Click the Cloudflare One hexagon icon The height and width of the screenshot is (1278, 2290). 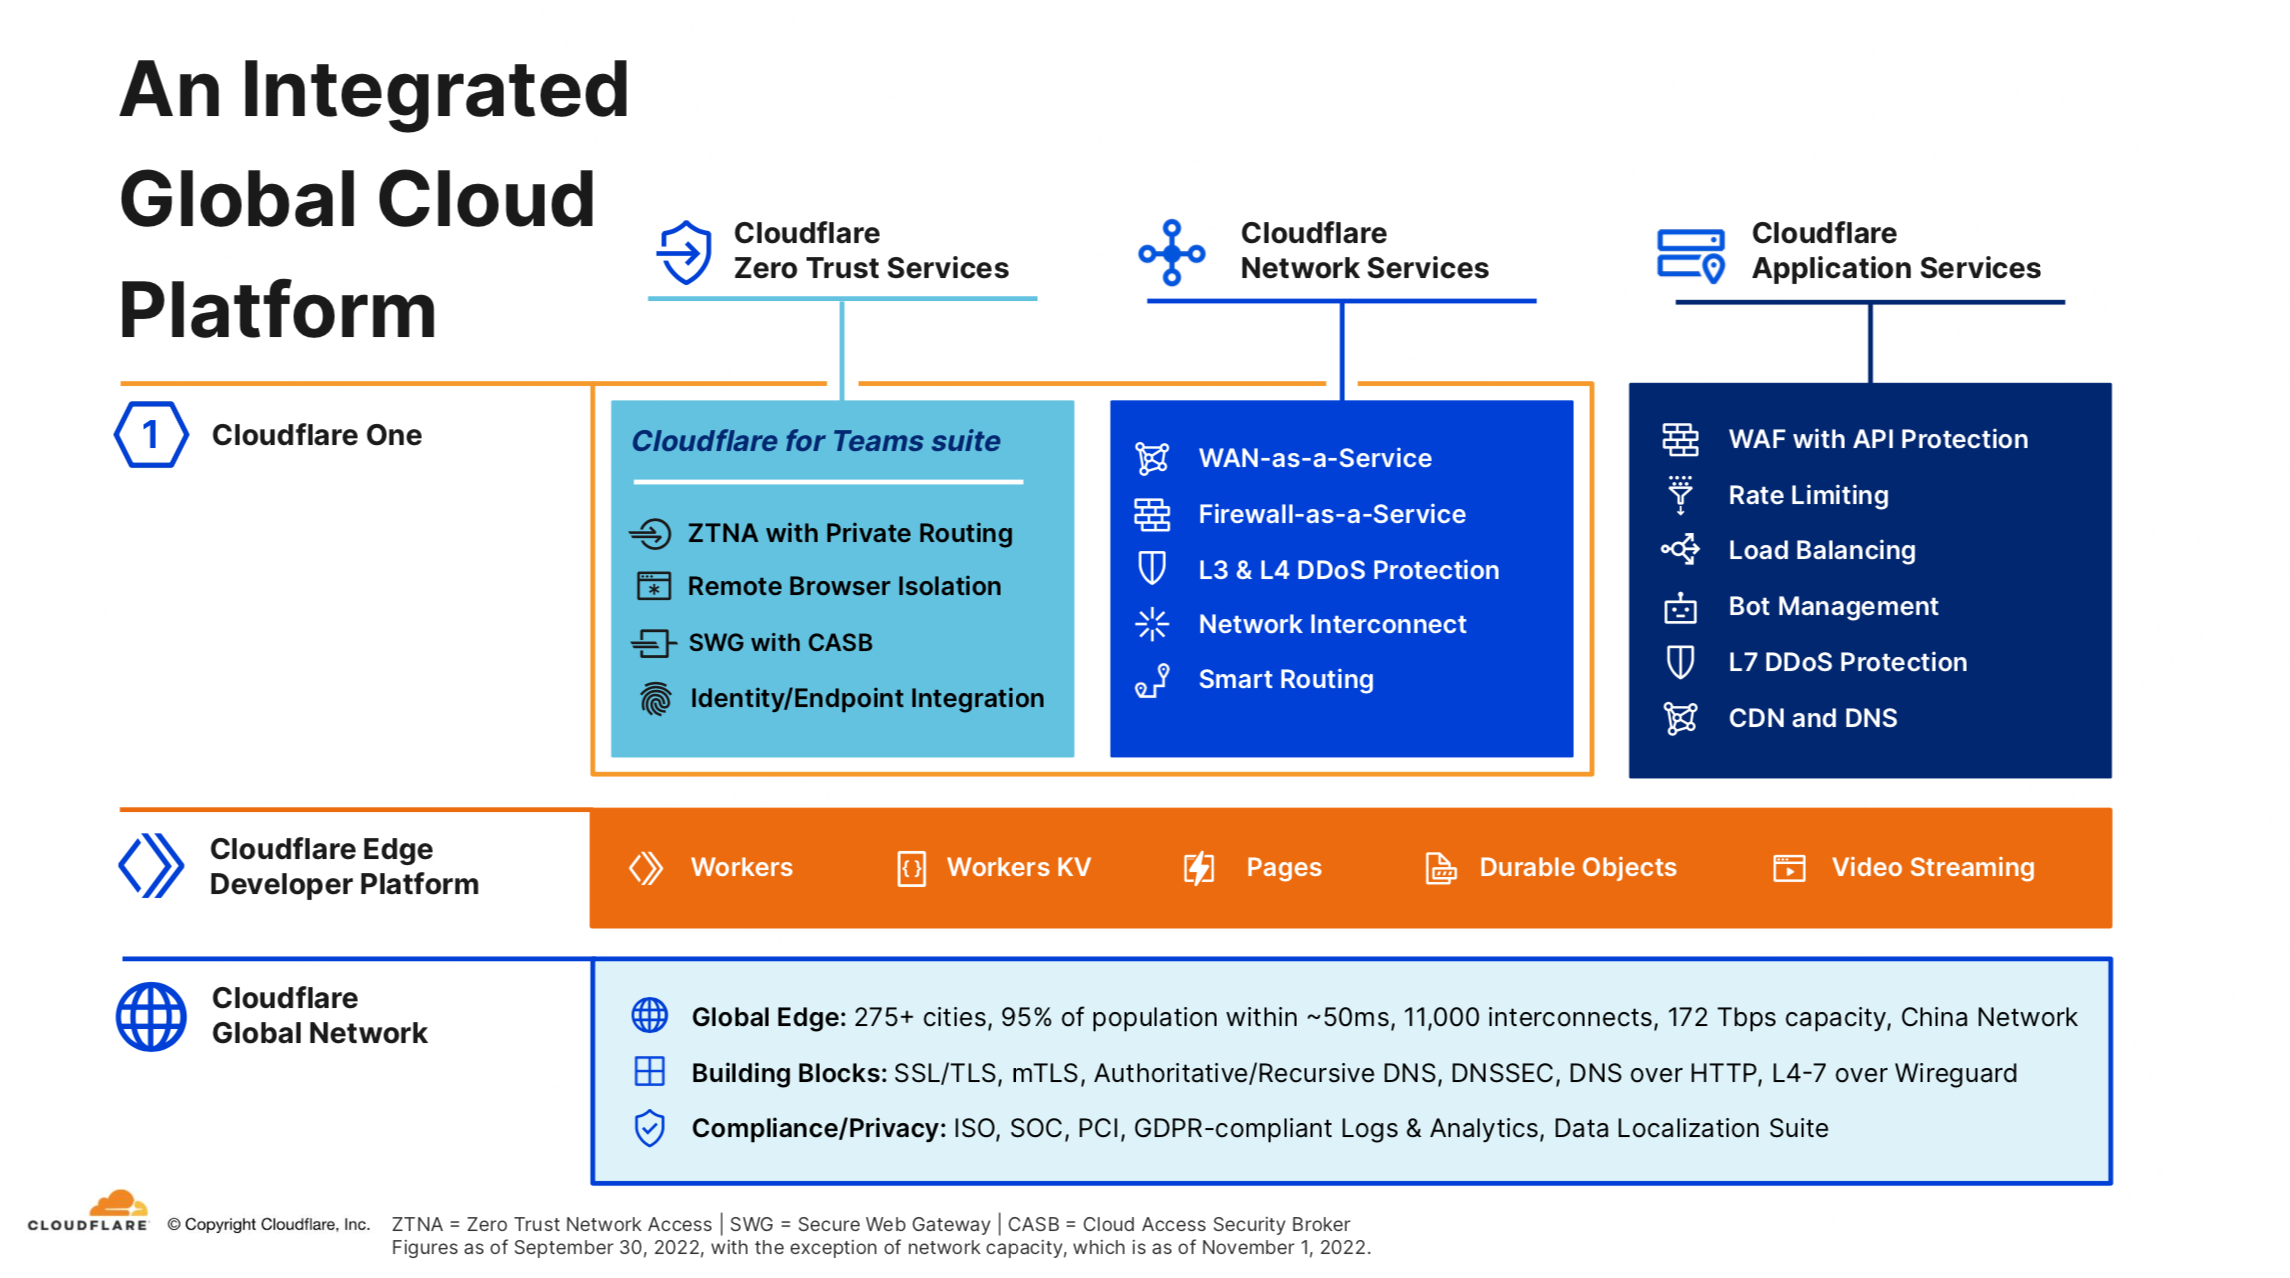coord(151,435)
